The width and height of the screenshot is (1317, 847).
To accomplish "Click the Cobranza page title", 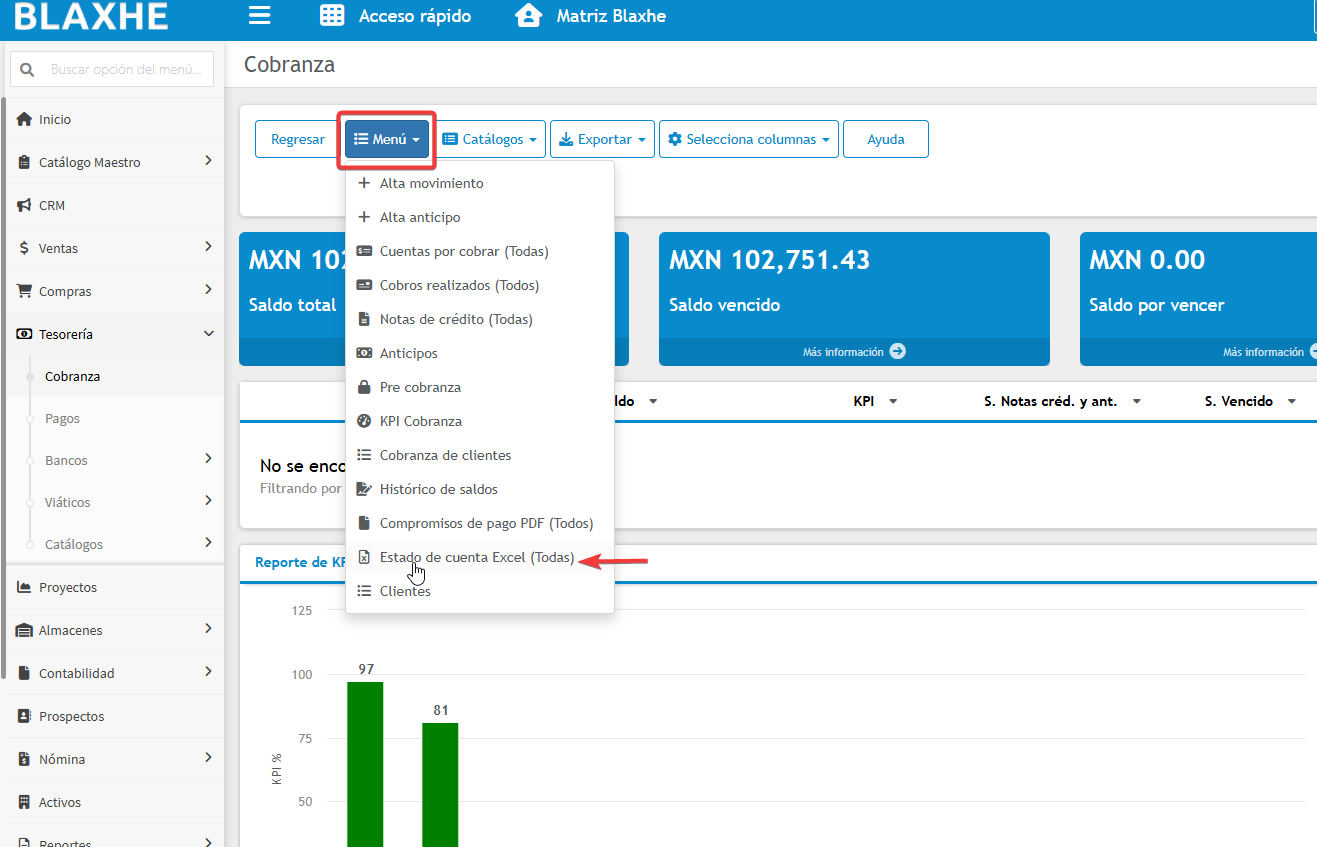I will coord(289,65).
